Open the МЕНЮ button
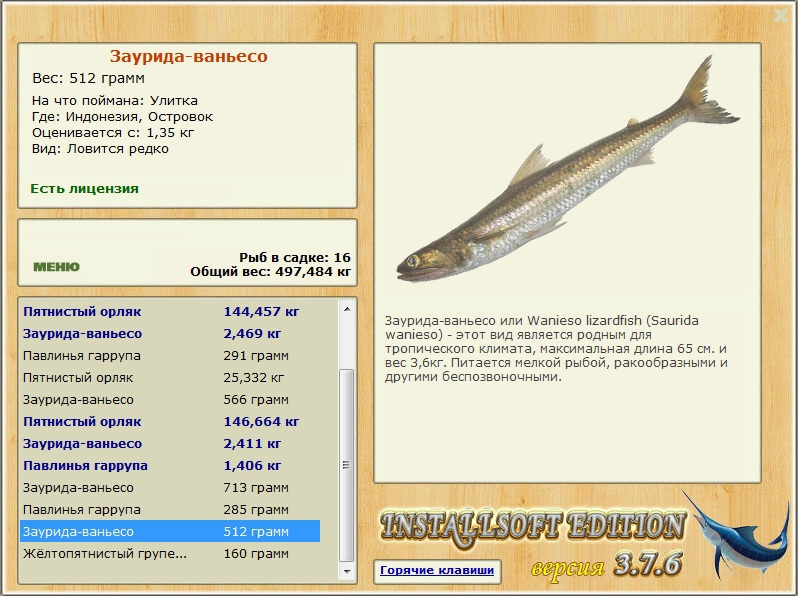The image size is (798, 596). point(56,267)
